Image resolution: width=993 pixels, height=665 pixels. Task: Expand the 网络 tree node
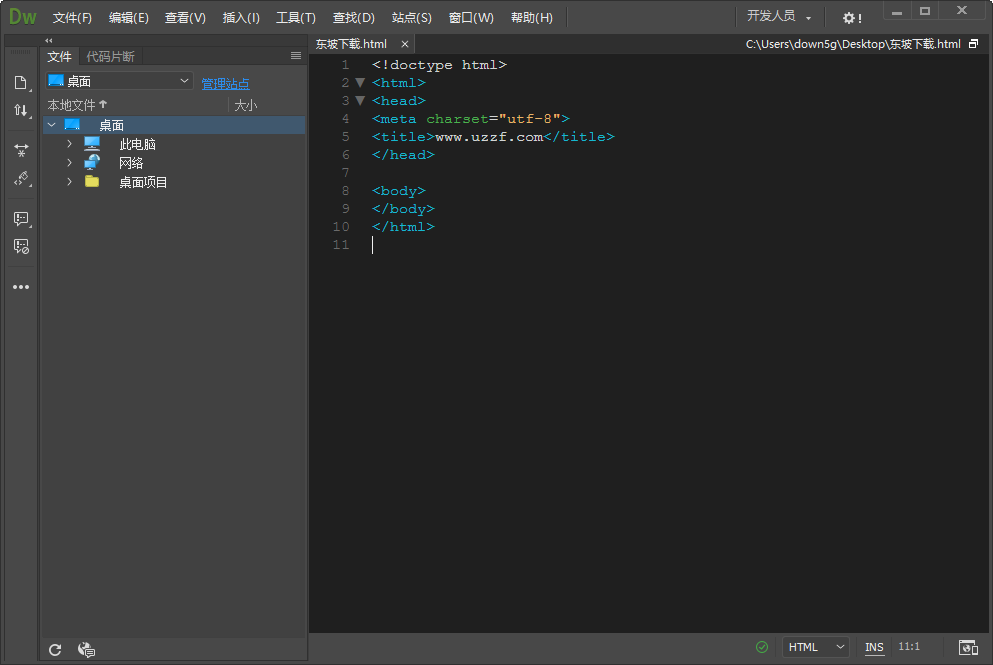[70, 163]
